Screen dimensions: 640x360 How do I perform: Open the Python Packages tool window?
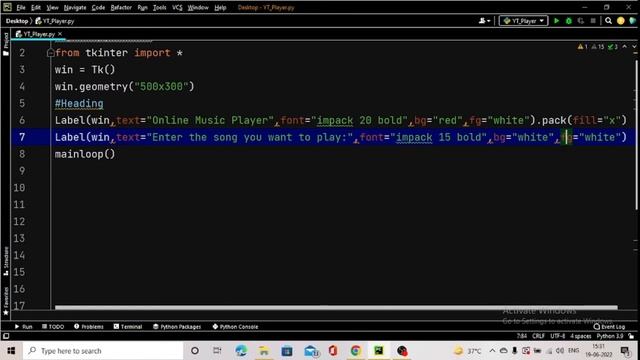[177, 327]
